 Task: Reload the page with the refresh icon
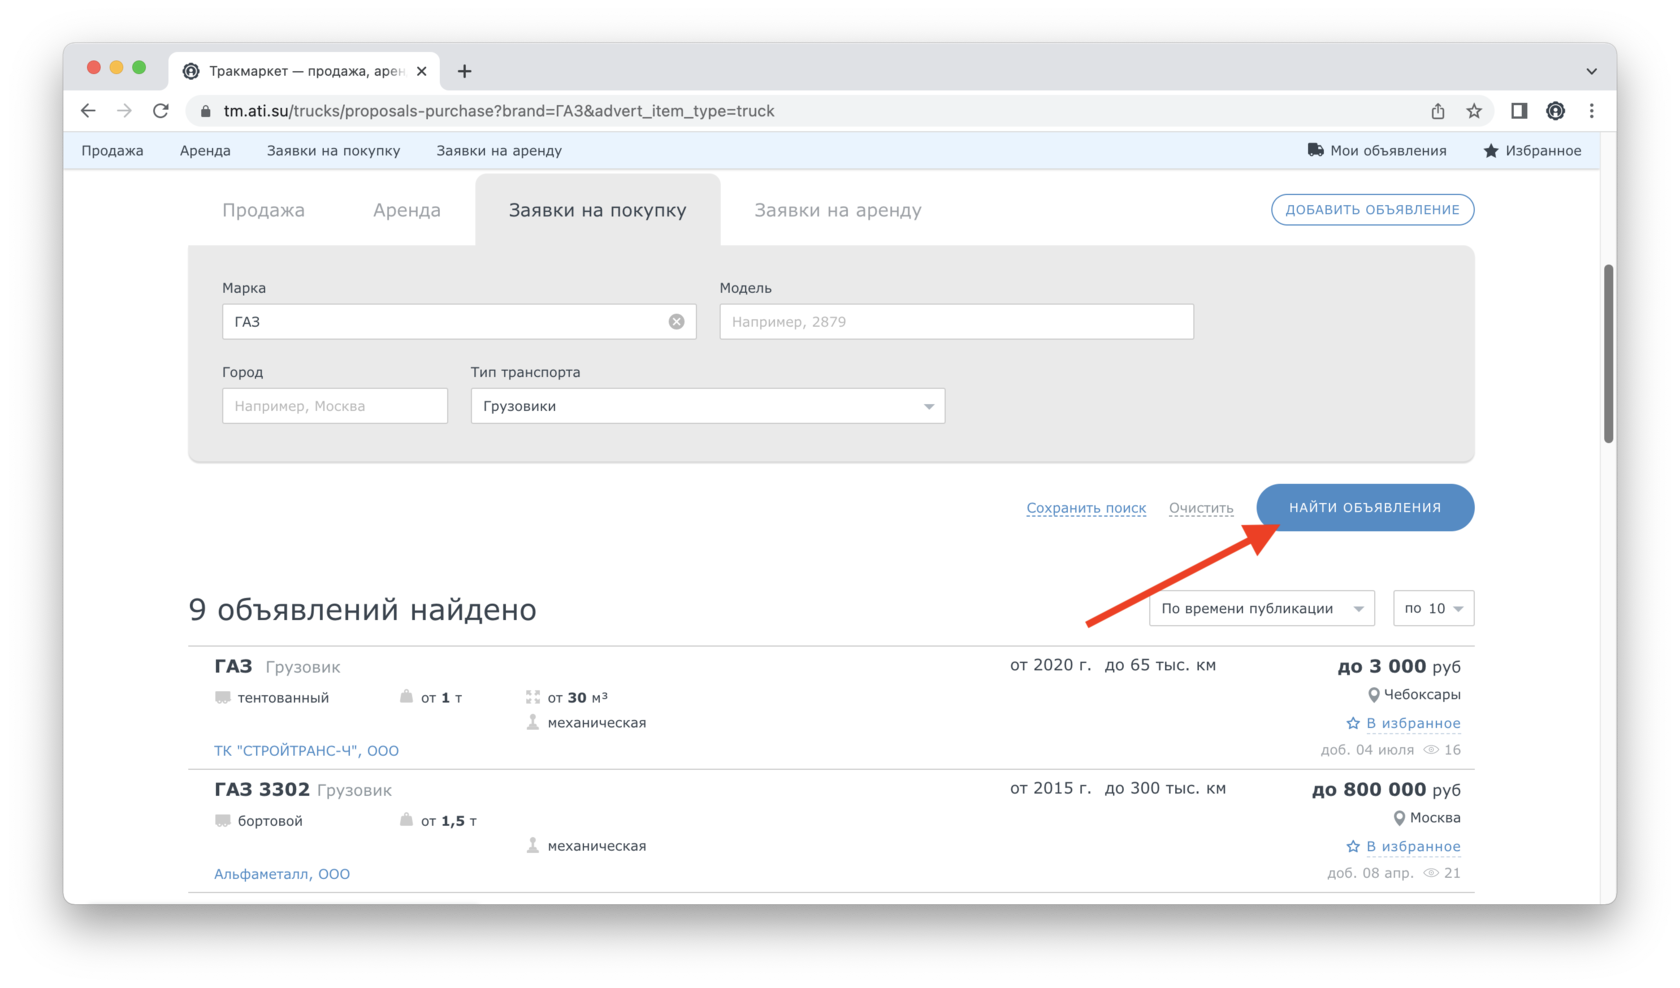(161, 111)
